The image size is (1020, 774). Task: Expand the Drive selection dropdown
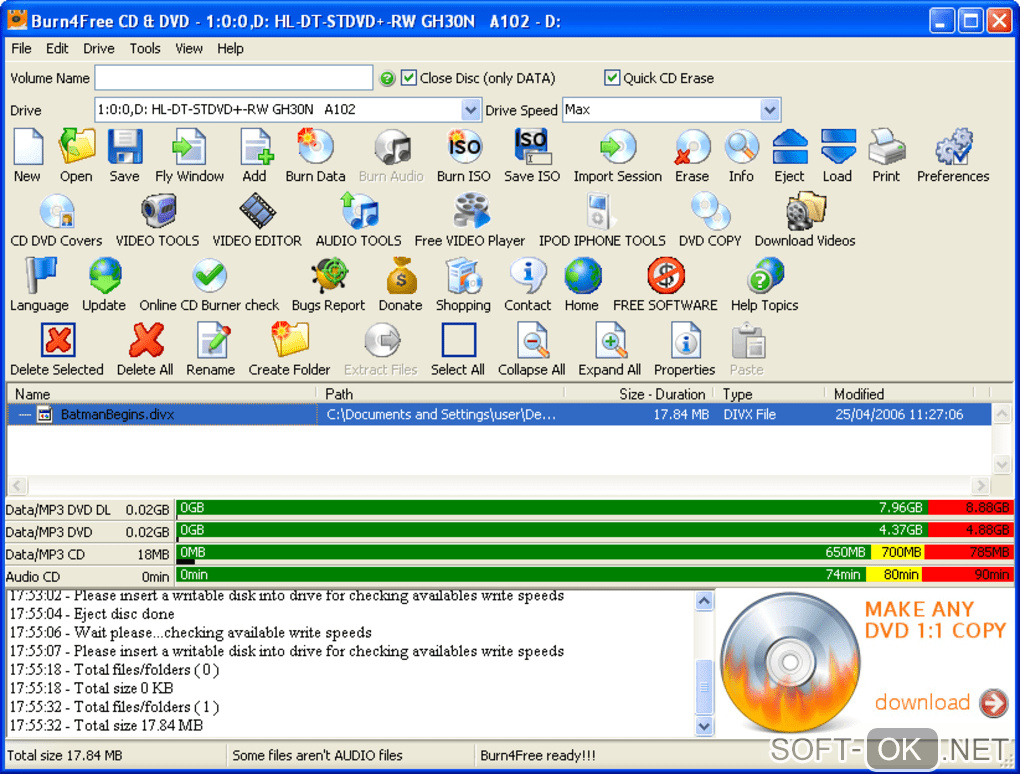(x=471, y=110)
